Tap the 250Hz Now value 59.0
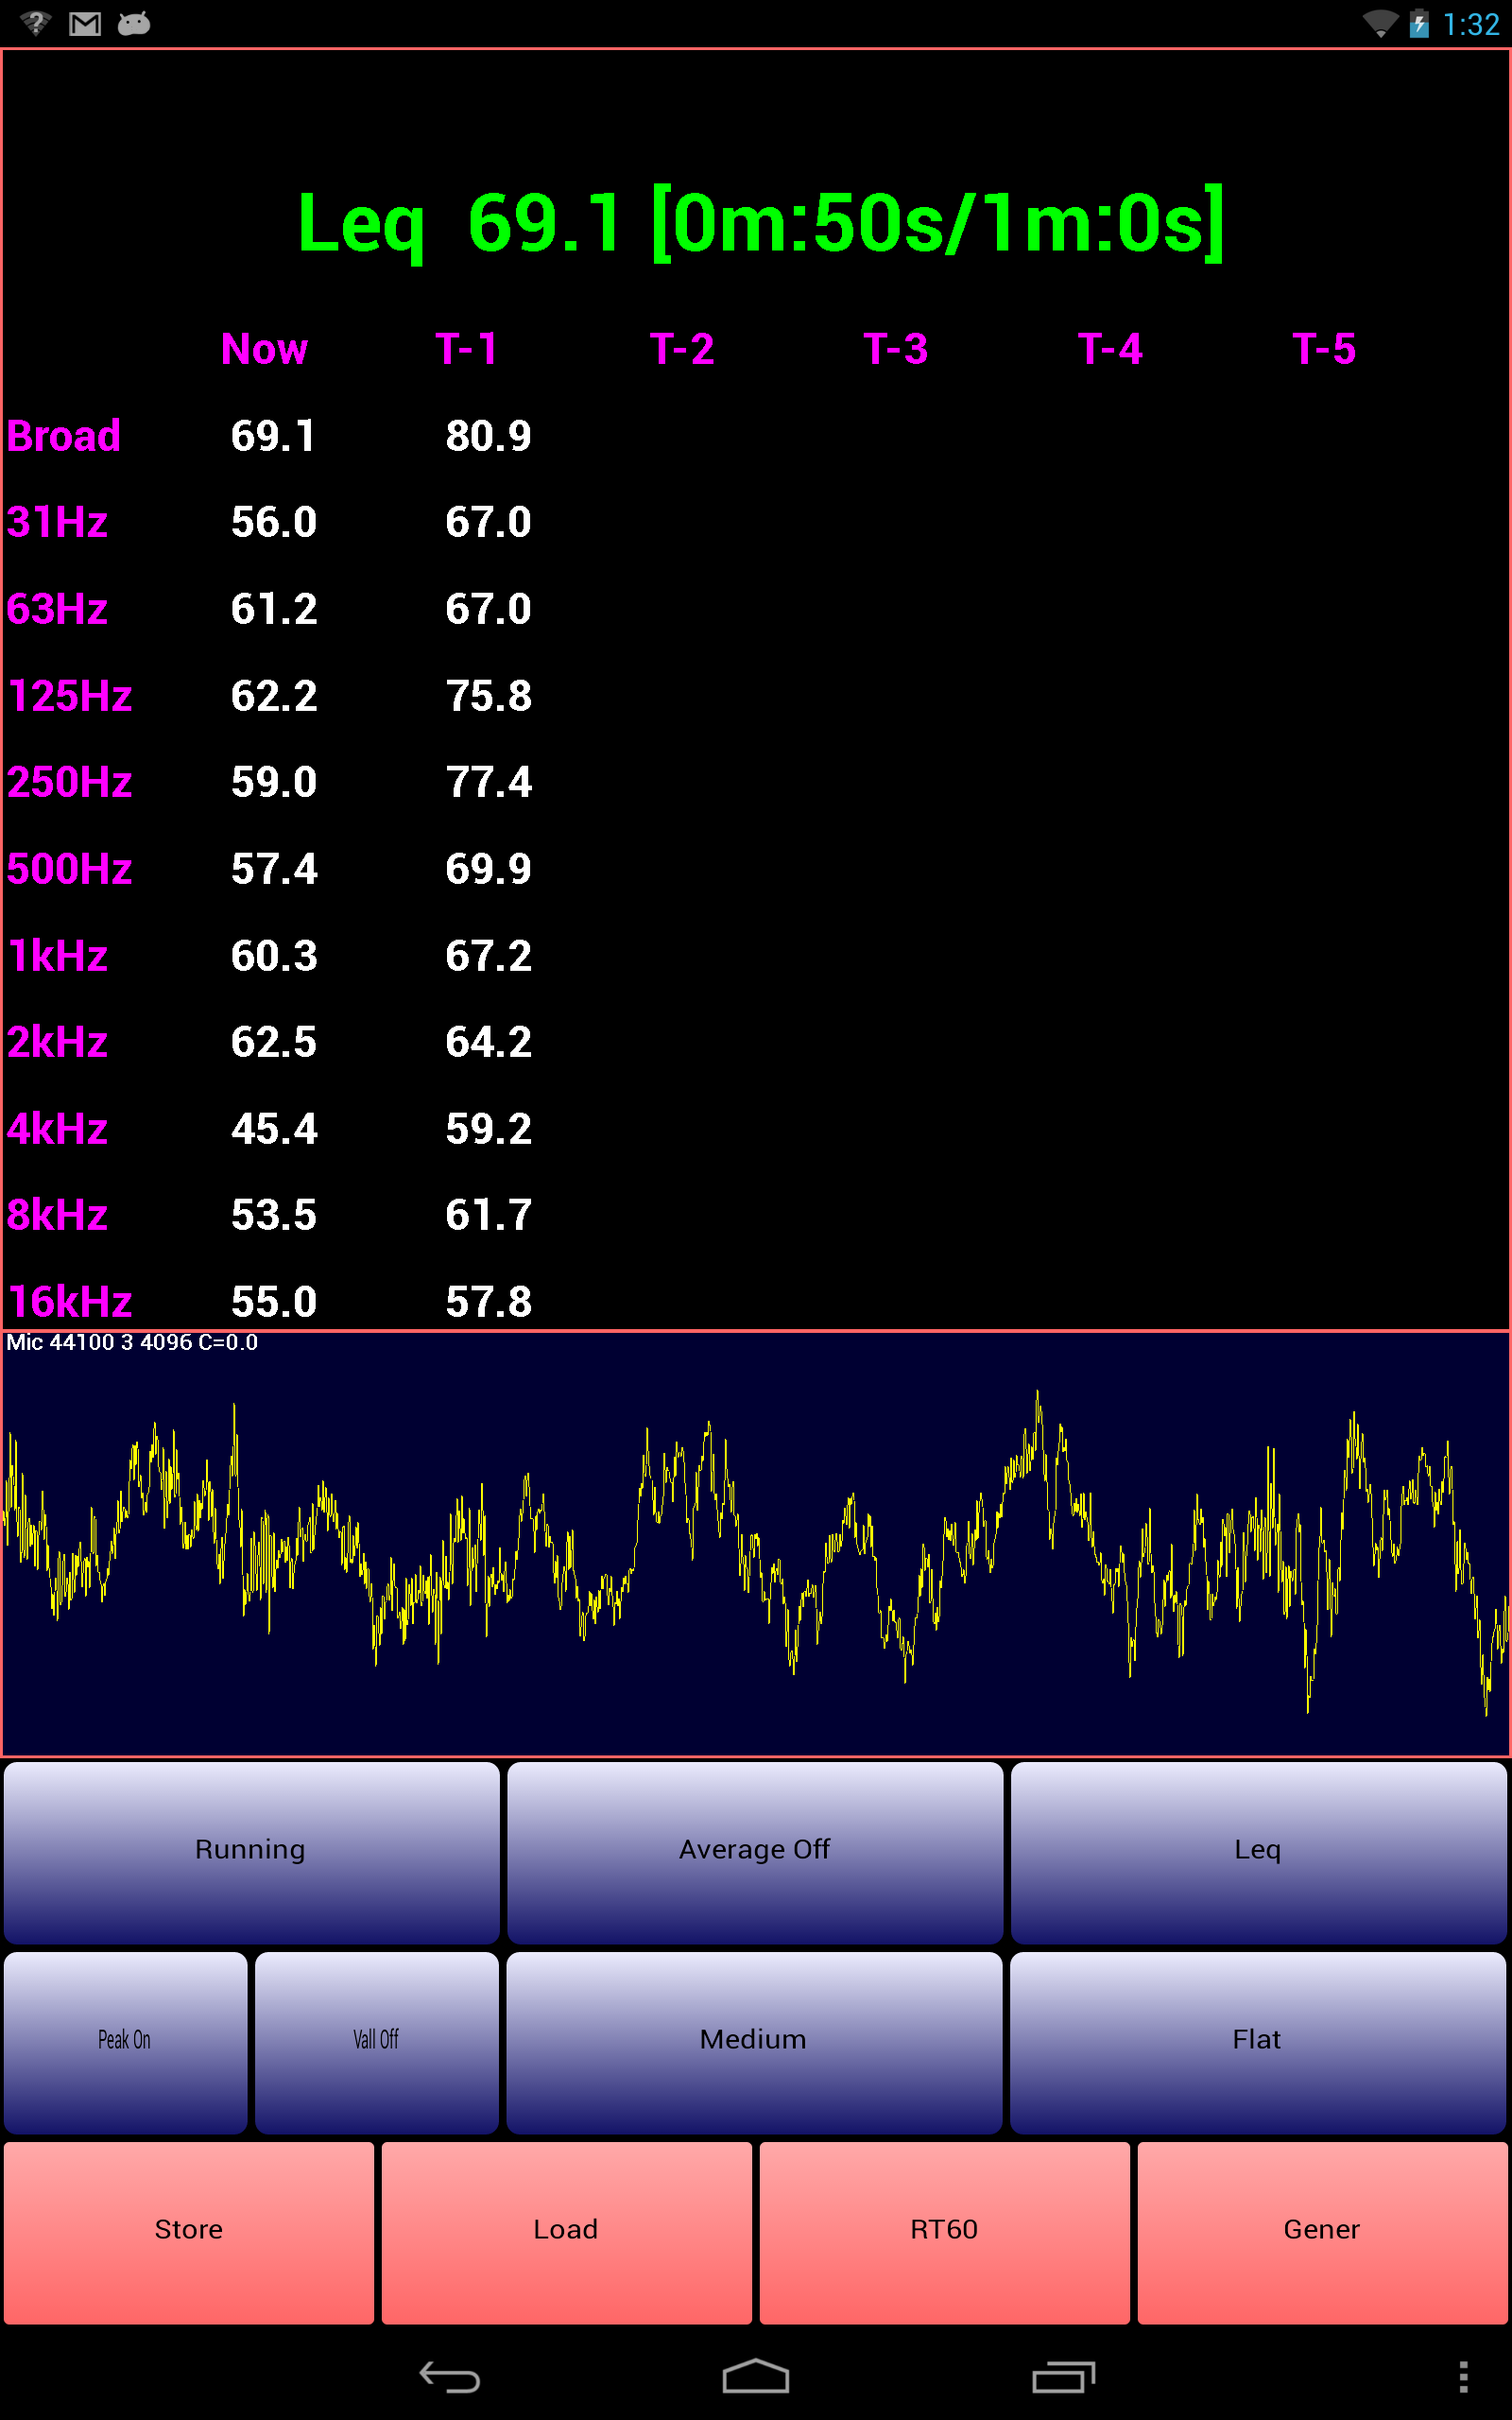 274,782
